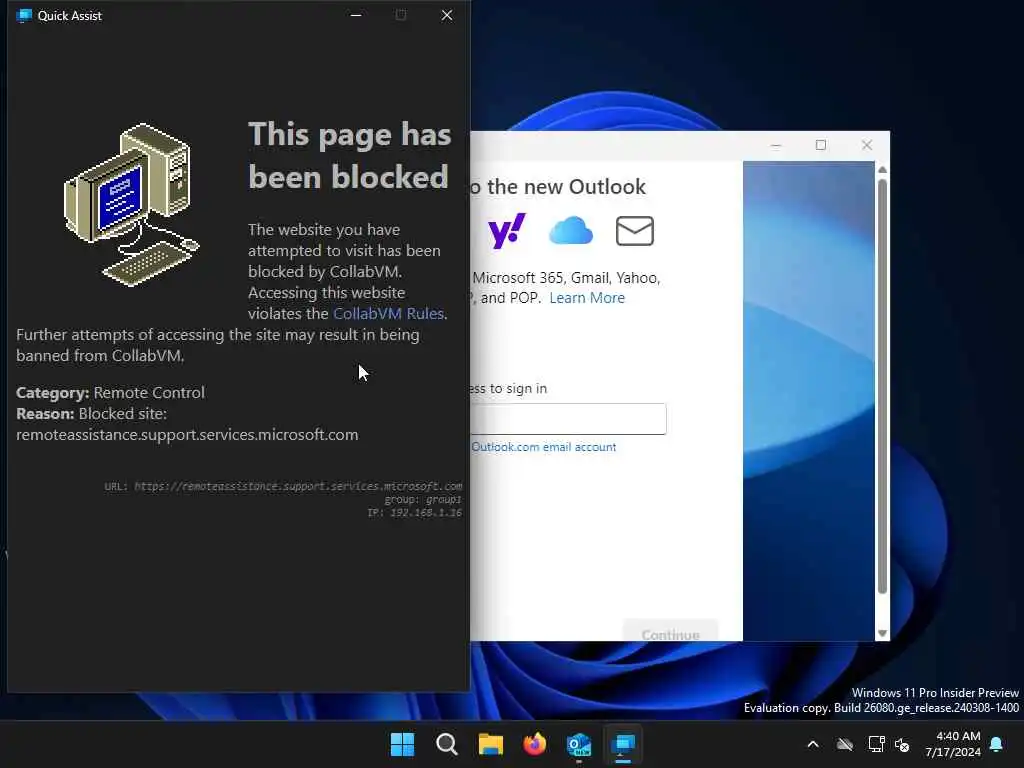
Task: Click the Outlook window vertical scrollbar thumb
Action: (x=882, y=385)
